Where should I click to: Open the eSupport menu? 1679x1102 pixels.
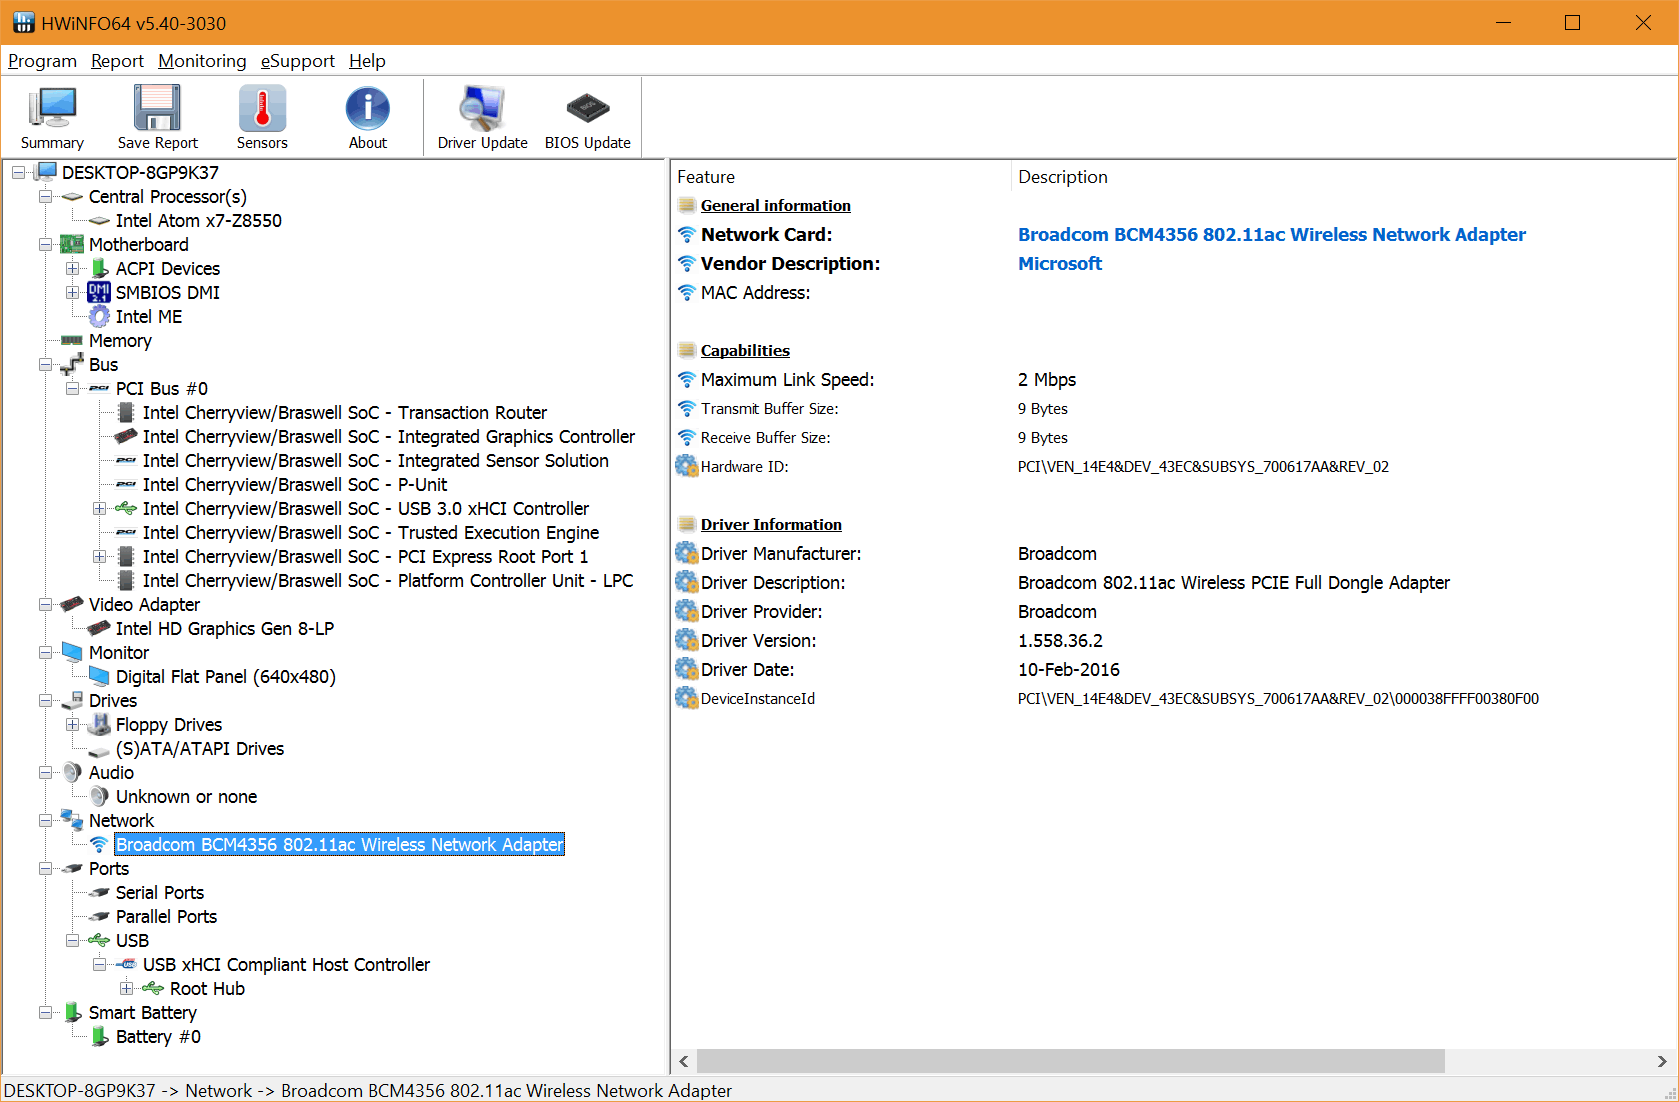pos(297,61)
